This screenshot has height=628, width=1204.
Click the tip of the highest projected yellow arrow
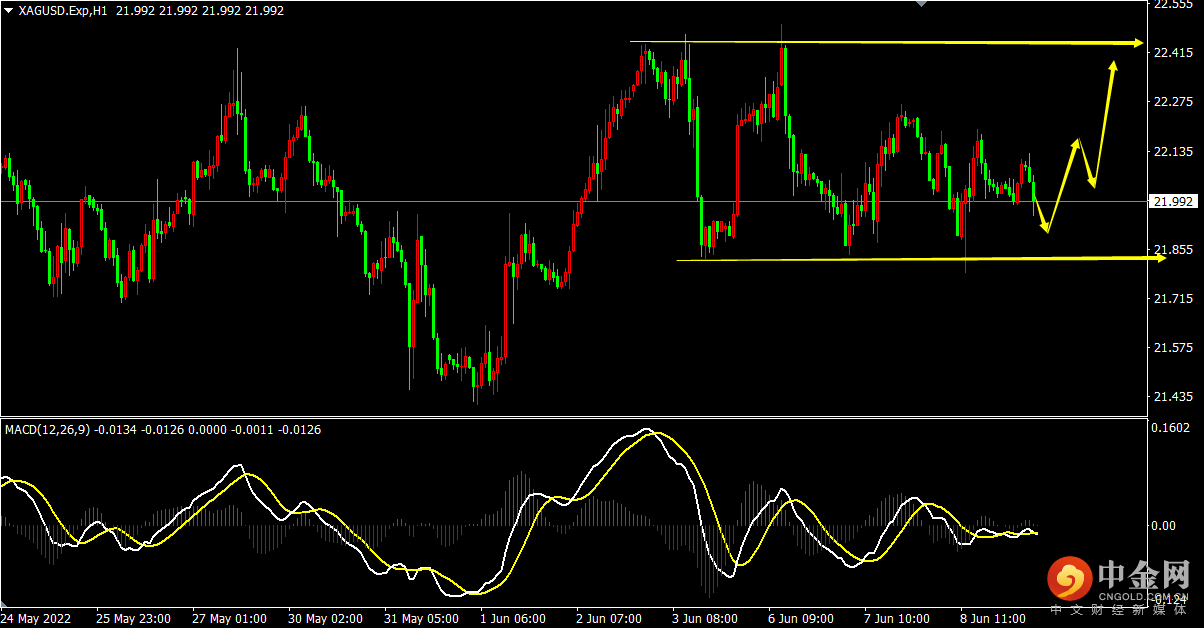pos(1113,66)
